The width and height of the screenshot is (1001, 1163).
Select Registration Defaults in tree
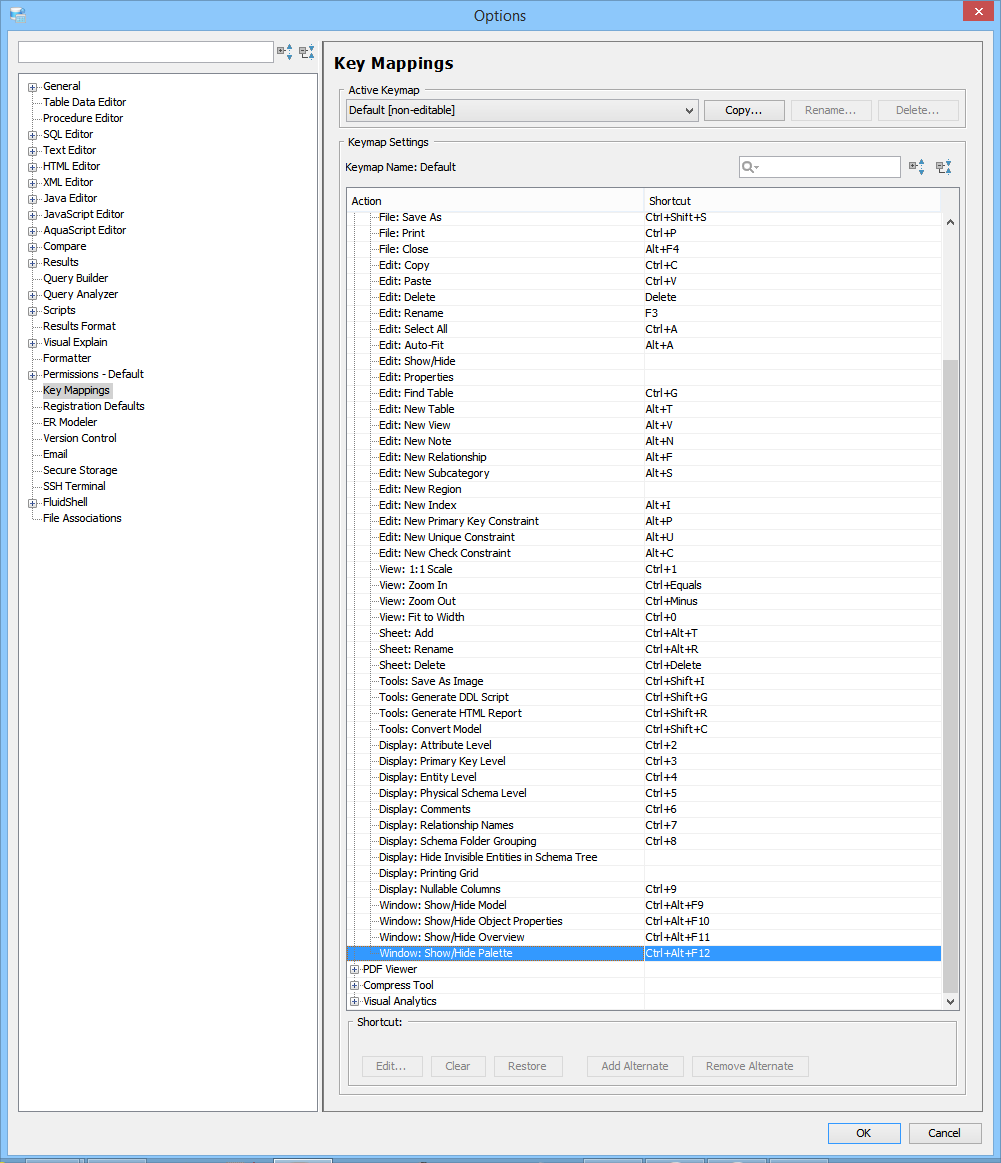pos(93,406)
